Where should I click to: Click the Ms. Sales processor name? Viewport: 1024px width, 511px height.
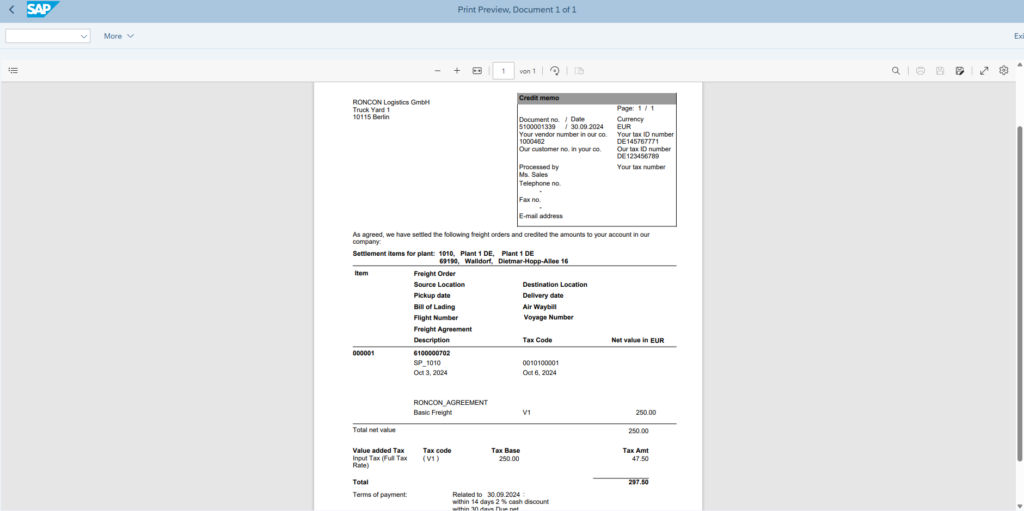[x=534, y=174]
